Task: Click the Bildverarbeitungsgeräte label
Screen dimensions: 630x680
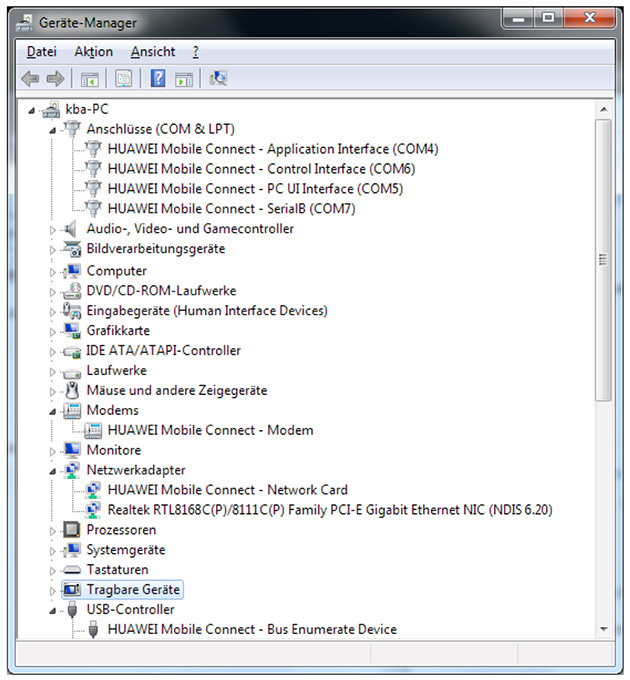Action: (156, 248)
